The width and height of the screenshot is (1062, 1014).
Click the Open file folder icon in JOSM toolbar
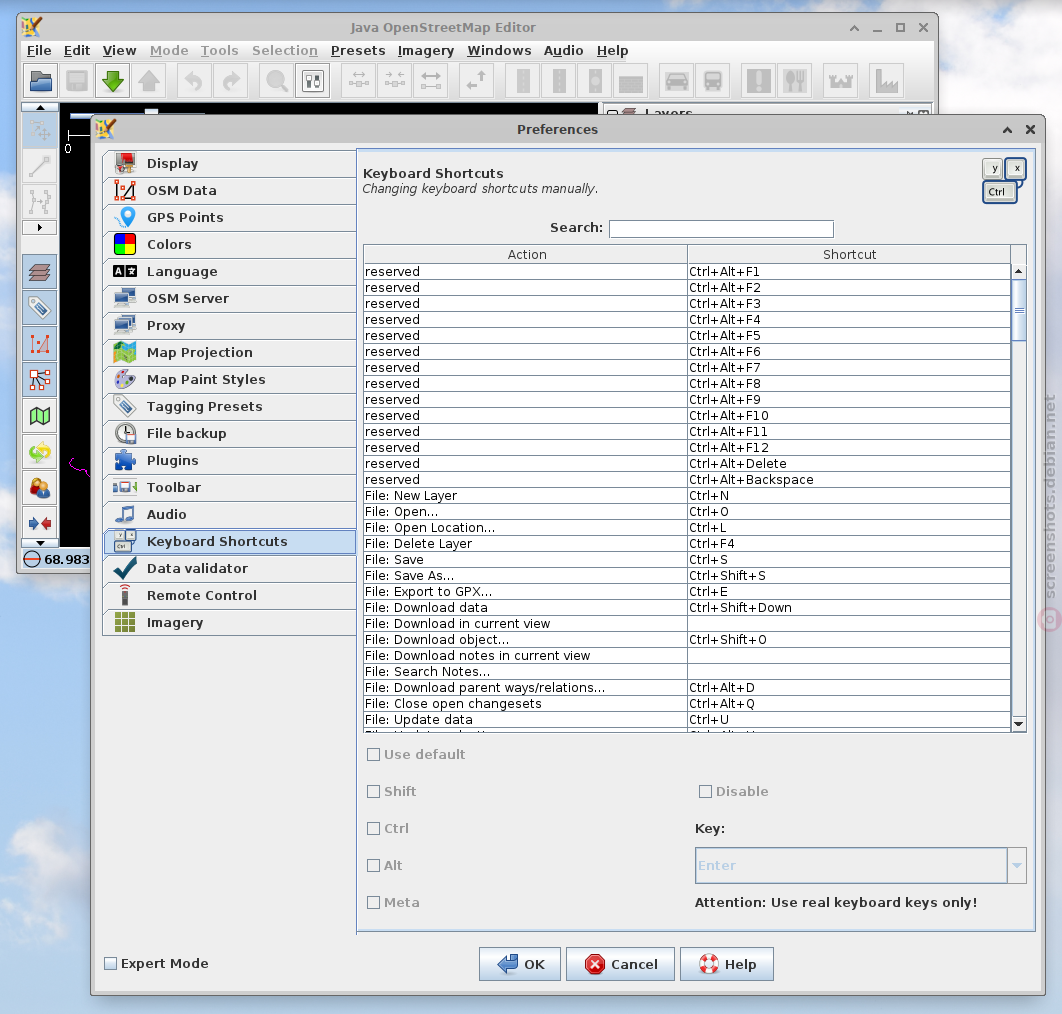41,81
